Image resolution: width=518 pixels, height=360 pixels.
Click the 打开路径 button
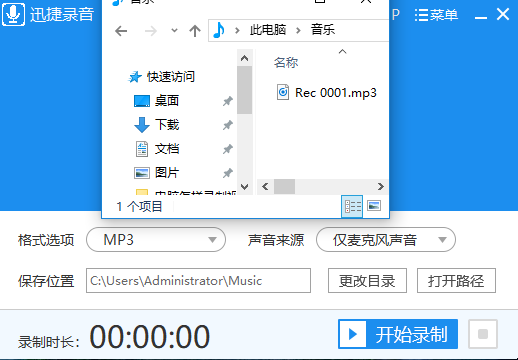[x=456, y=281]
